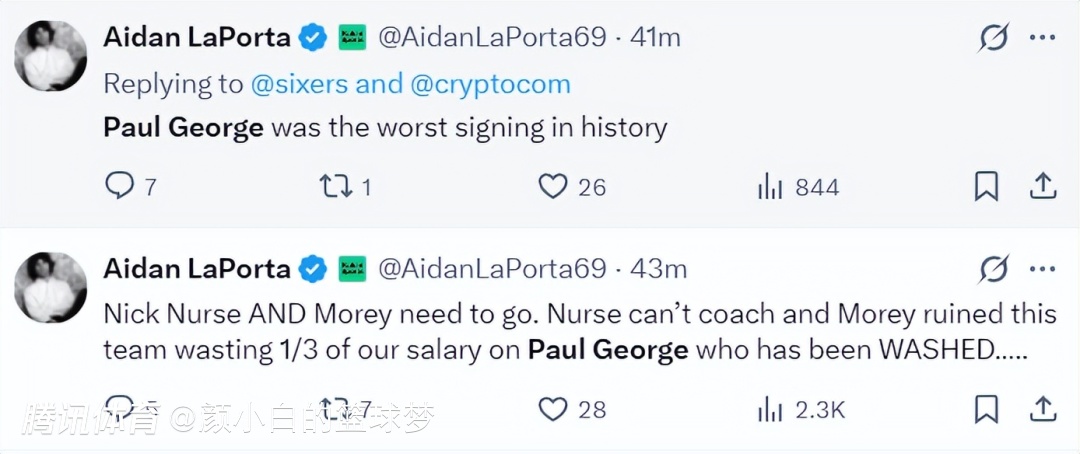
Task: Bookmark the Nick Nurse tweet
Action: tap(986, 409)
